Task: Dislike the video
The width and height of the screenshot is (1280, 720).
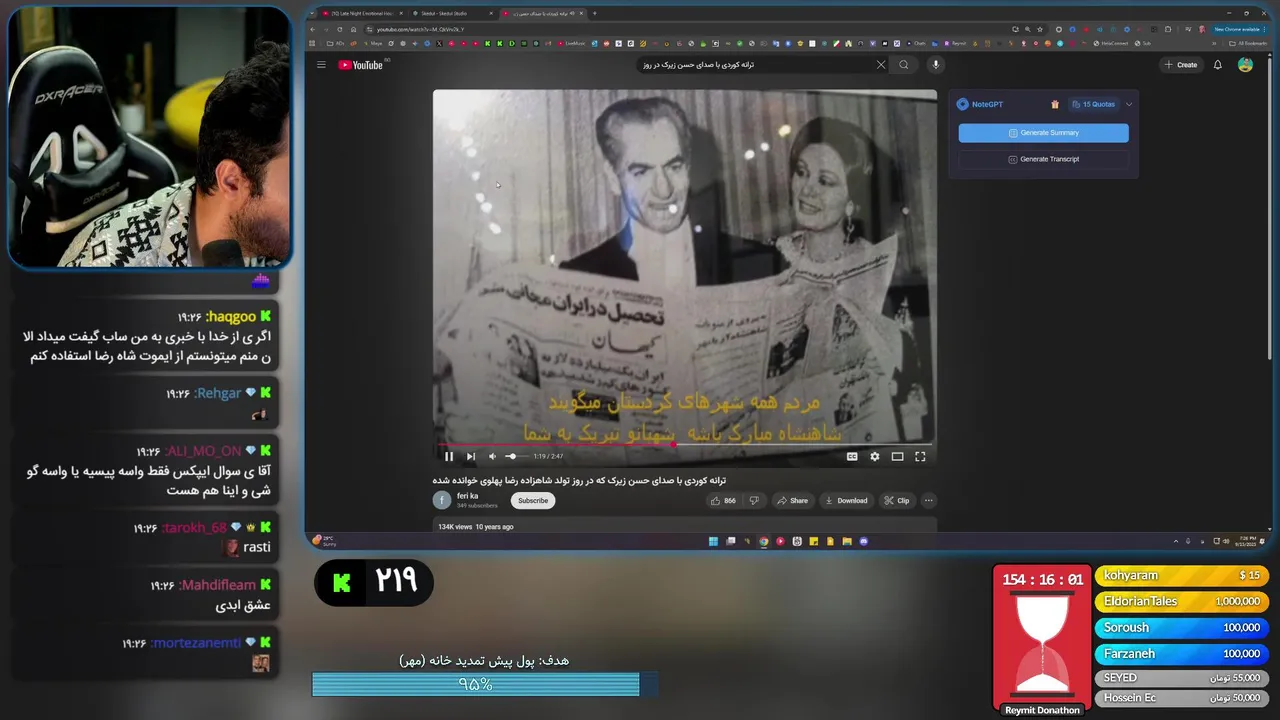Action: coord(754,501)
